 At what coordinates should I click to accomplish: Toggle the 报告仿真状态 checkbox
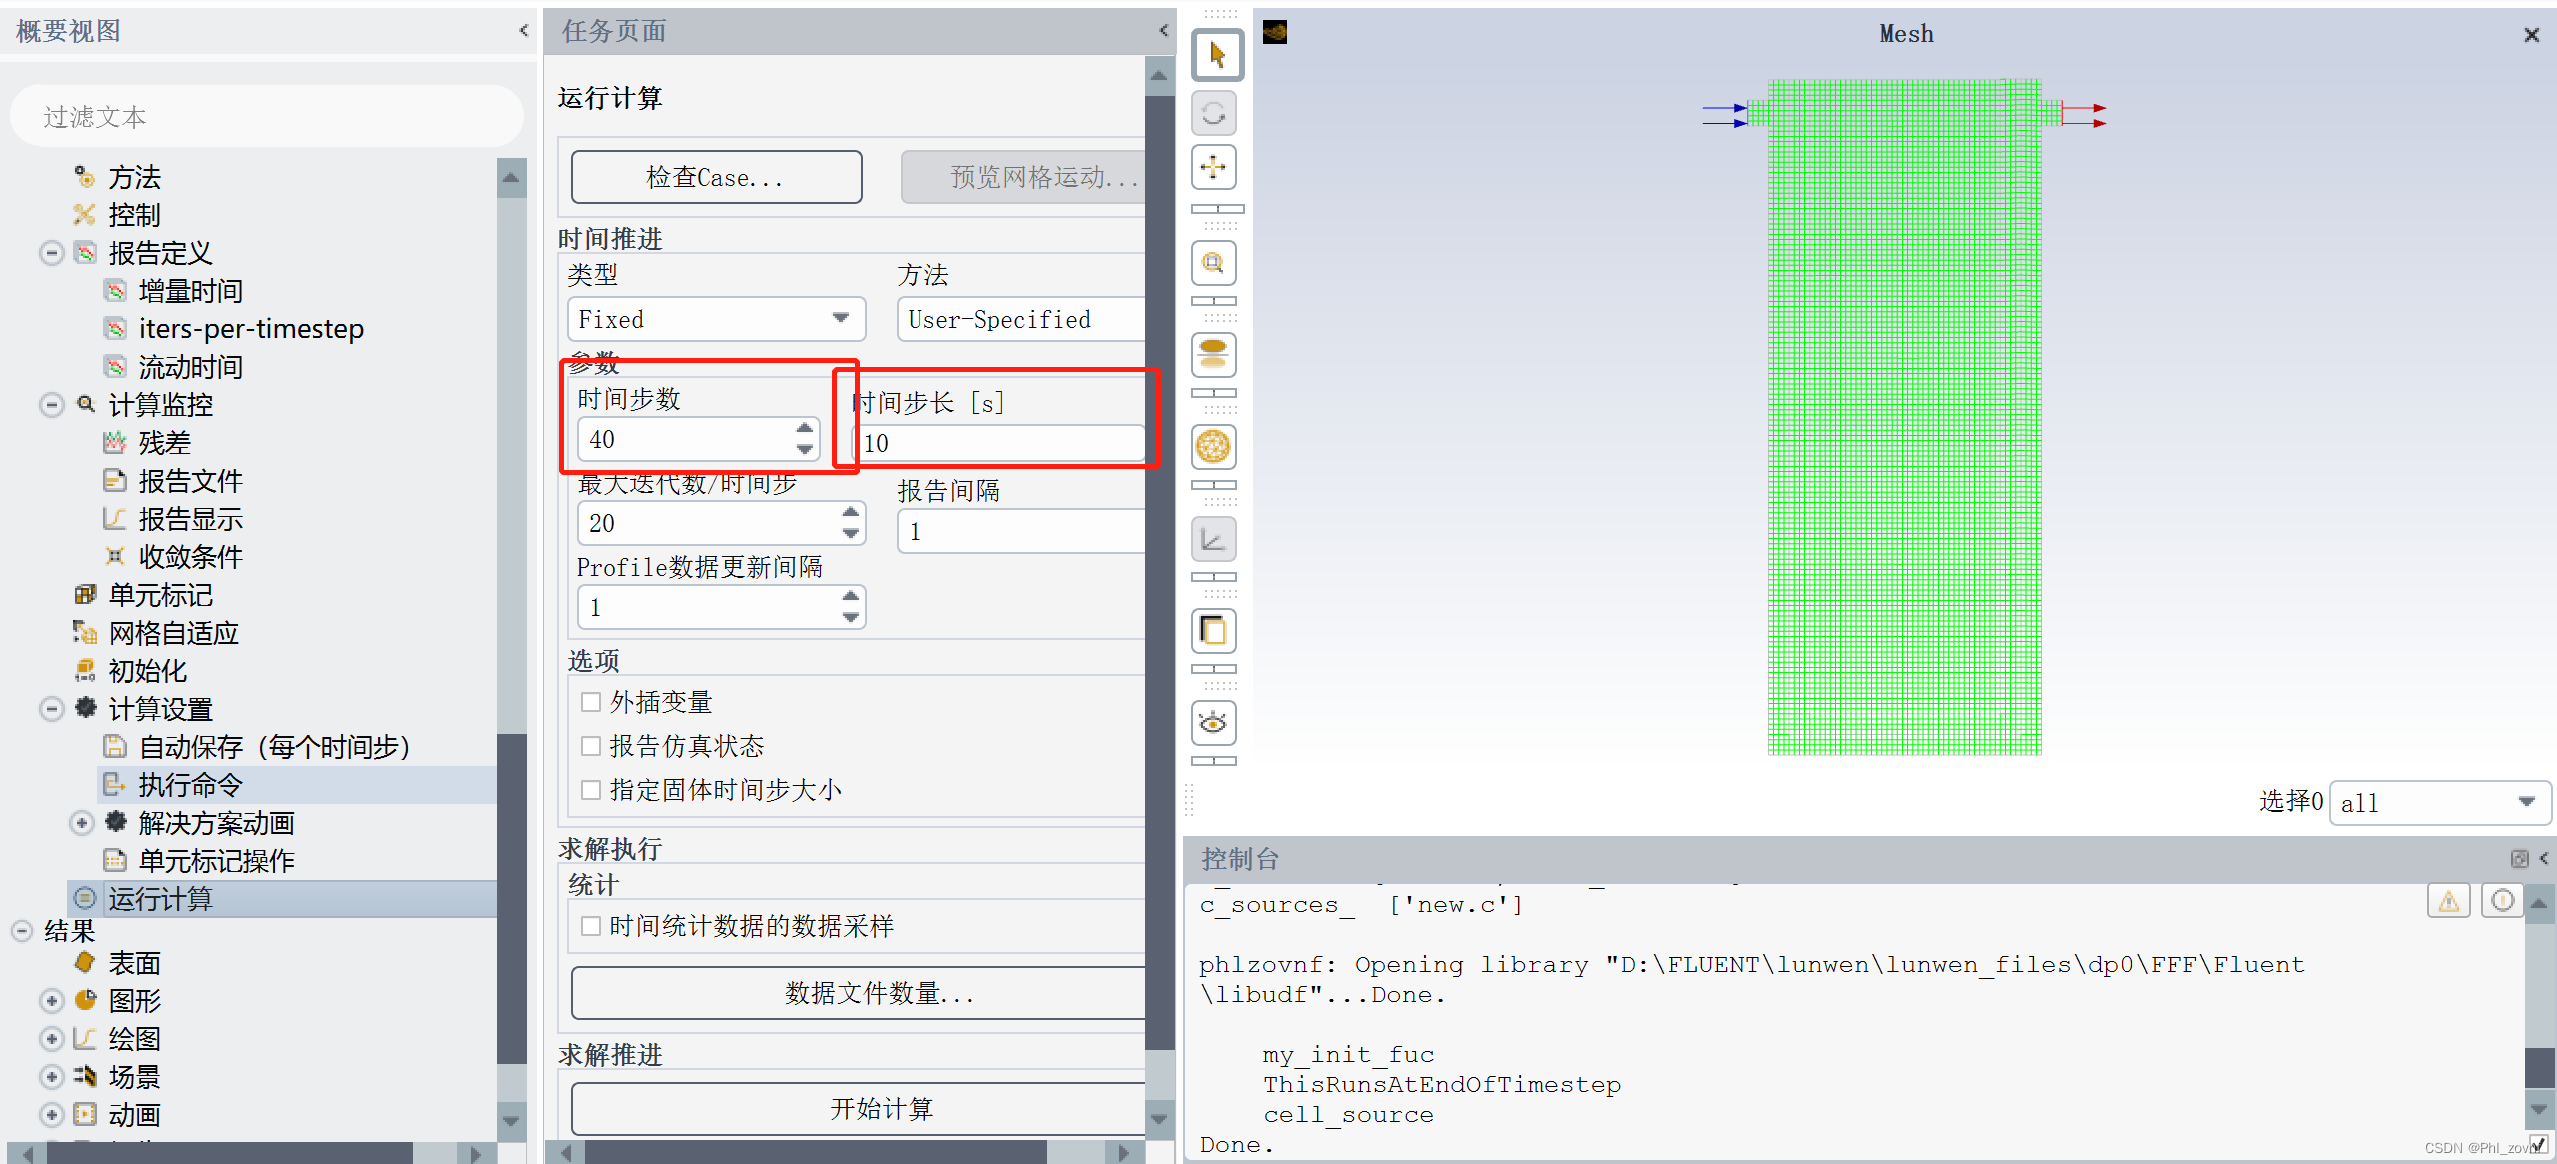[x=591, y=746]
